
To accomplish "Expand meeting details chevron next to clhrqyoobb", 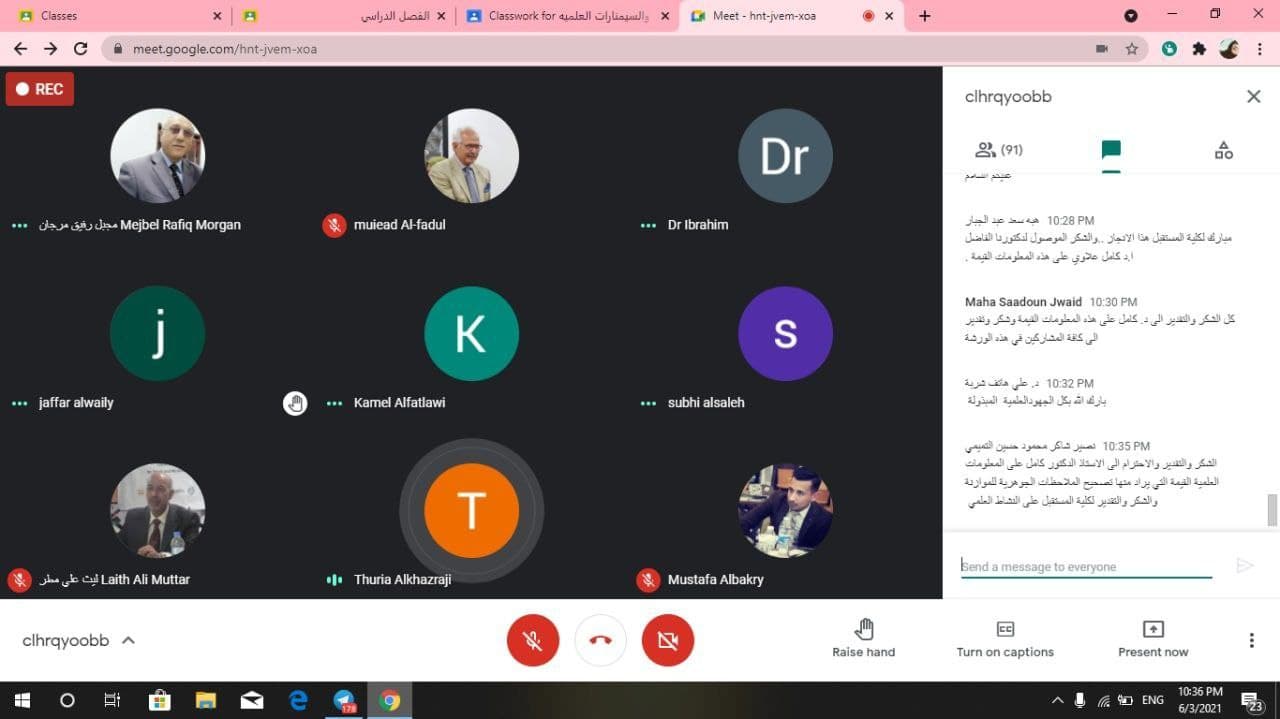I will point(128,640).
